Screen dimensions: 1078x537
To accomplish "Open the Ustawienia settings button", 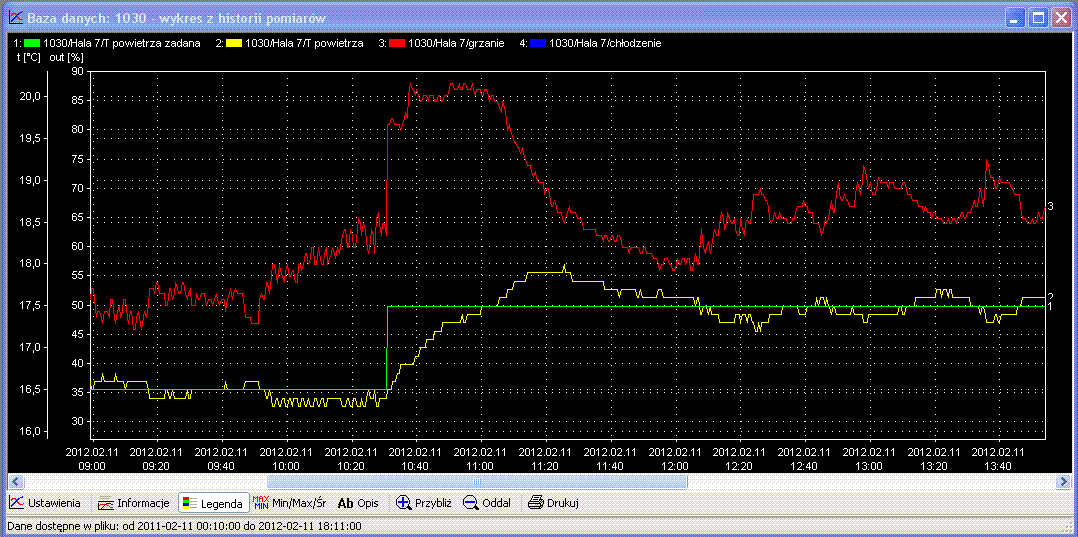I will 46,503.
